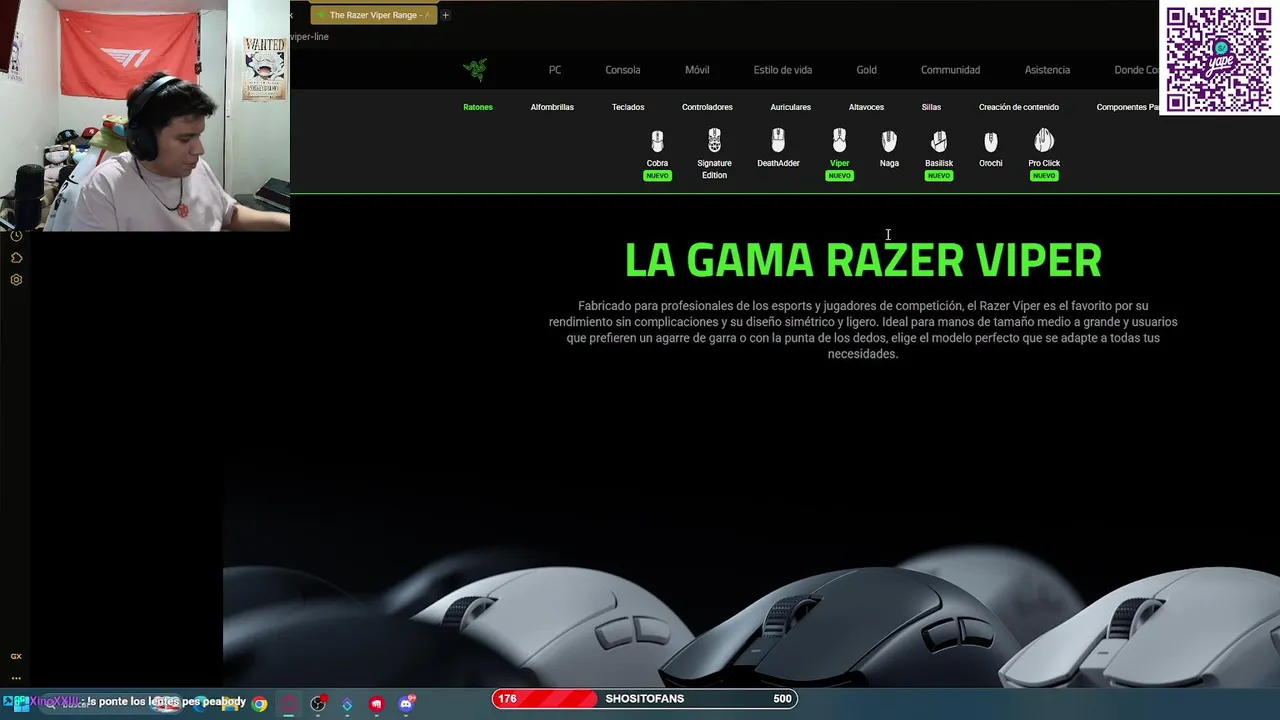Screen dimensions: 1280x720
Task: Switch to The Razer Viper Range tab
Action: [373, 15]
